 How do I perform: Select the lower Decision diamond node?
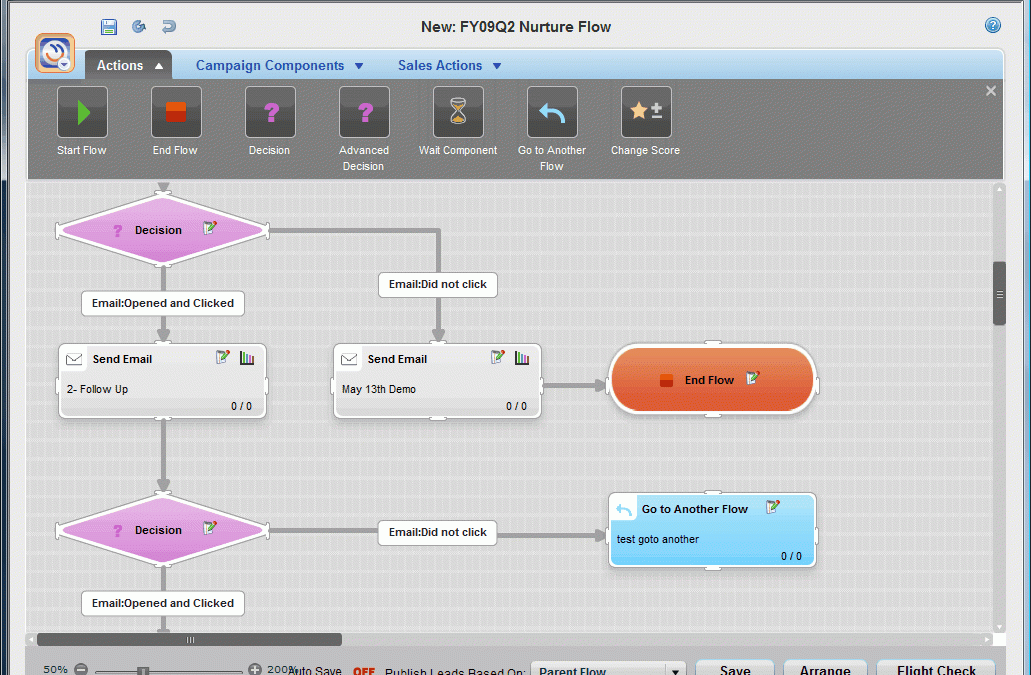click(163, 530)
